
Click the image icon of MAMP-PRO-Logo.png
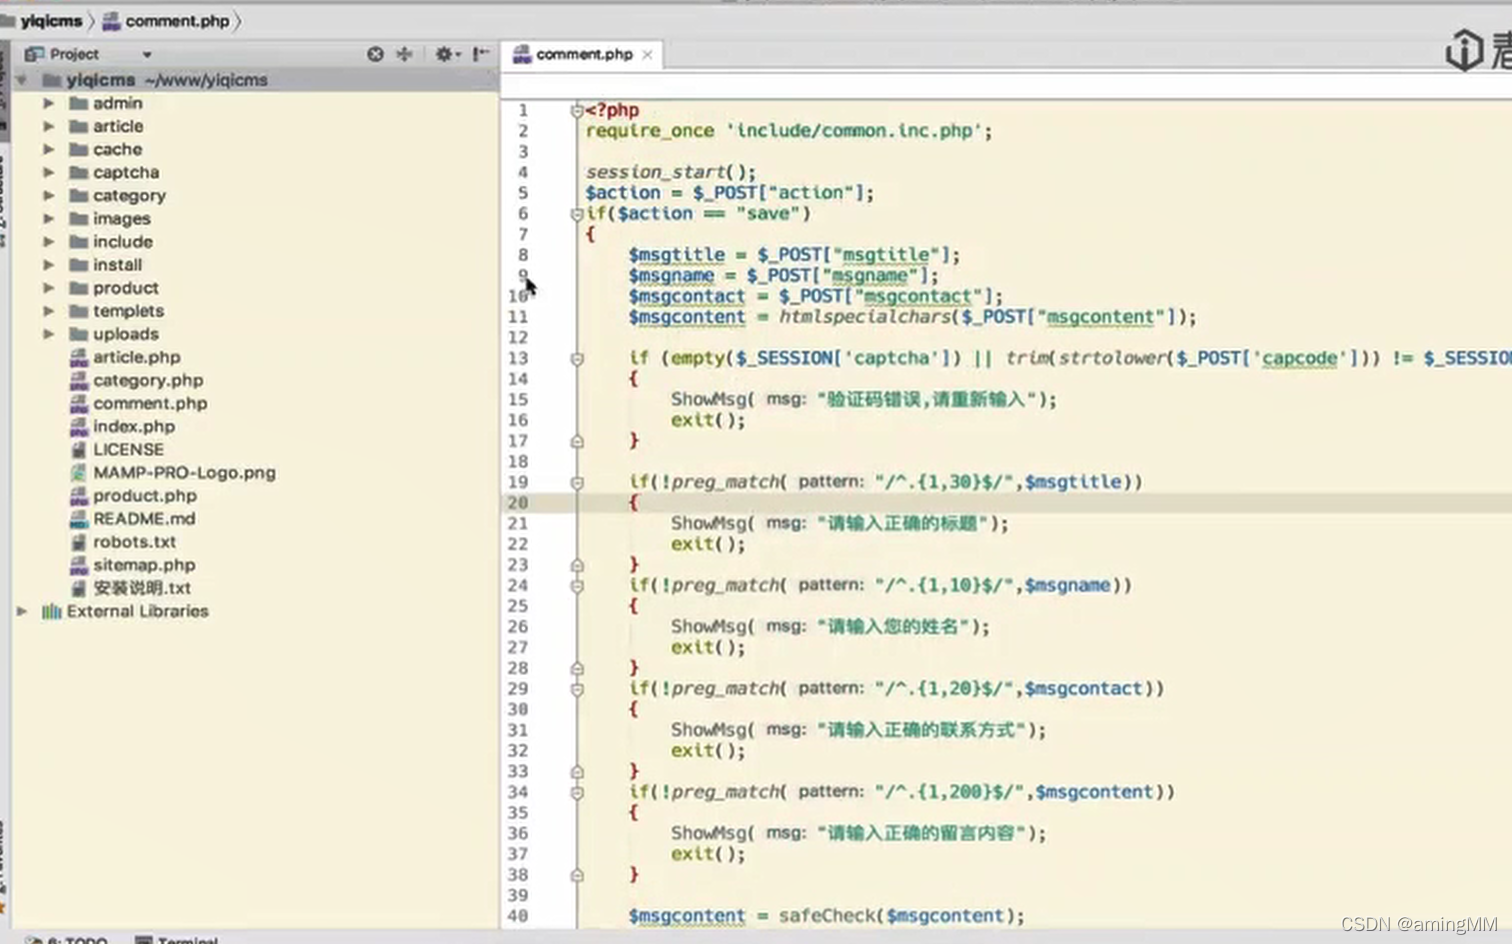(x=79, y=472)
